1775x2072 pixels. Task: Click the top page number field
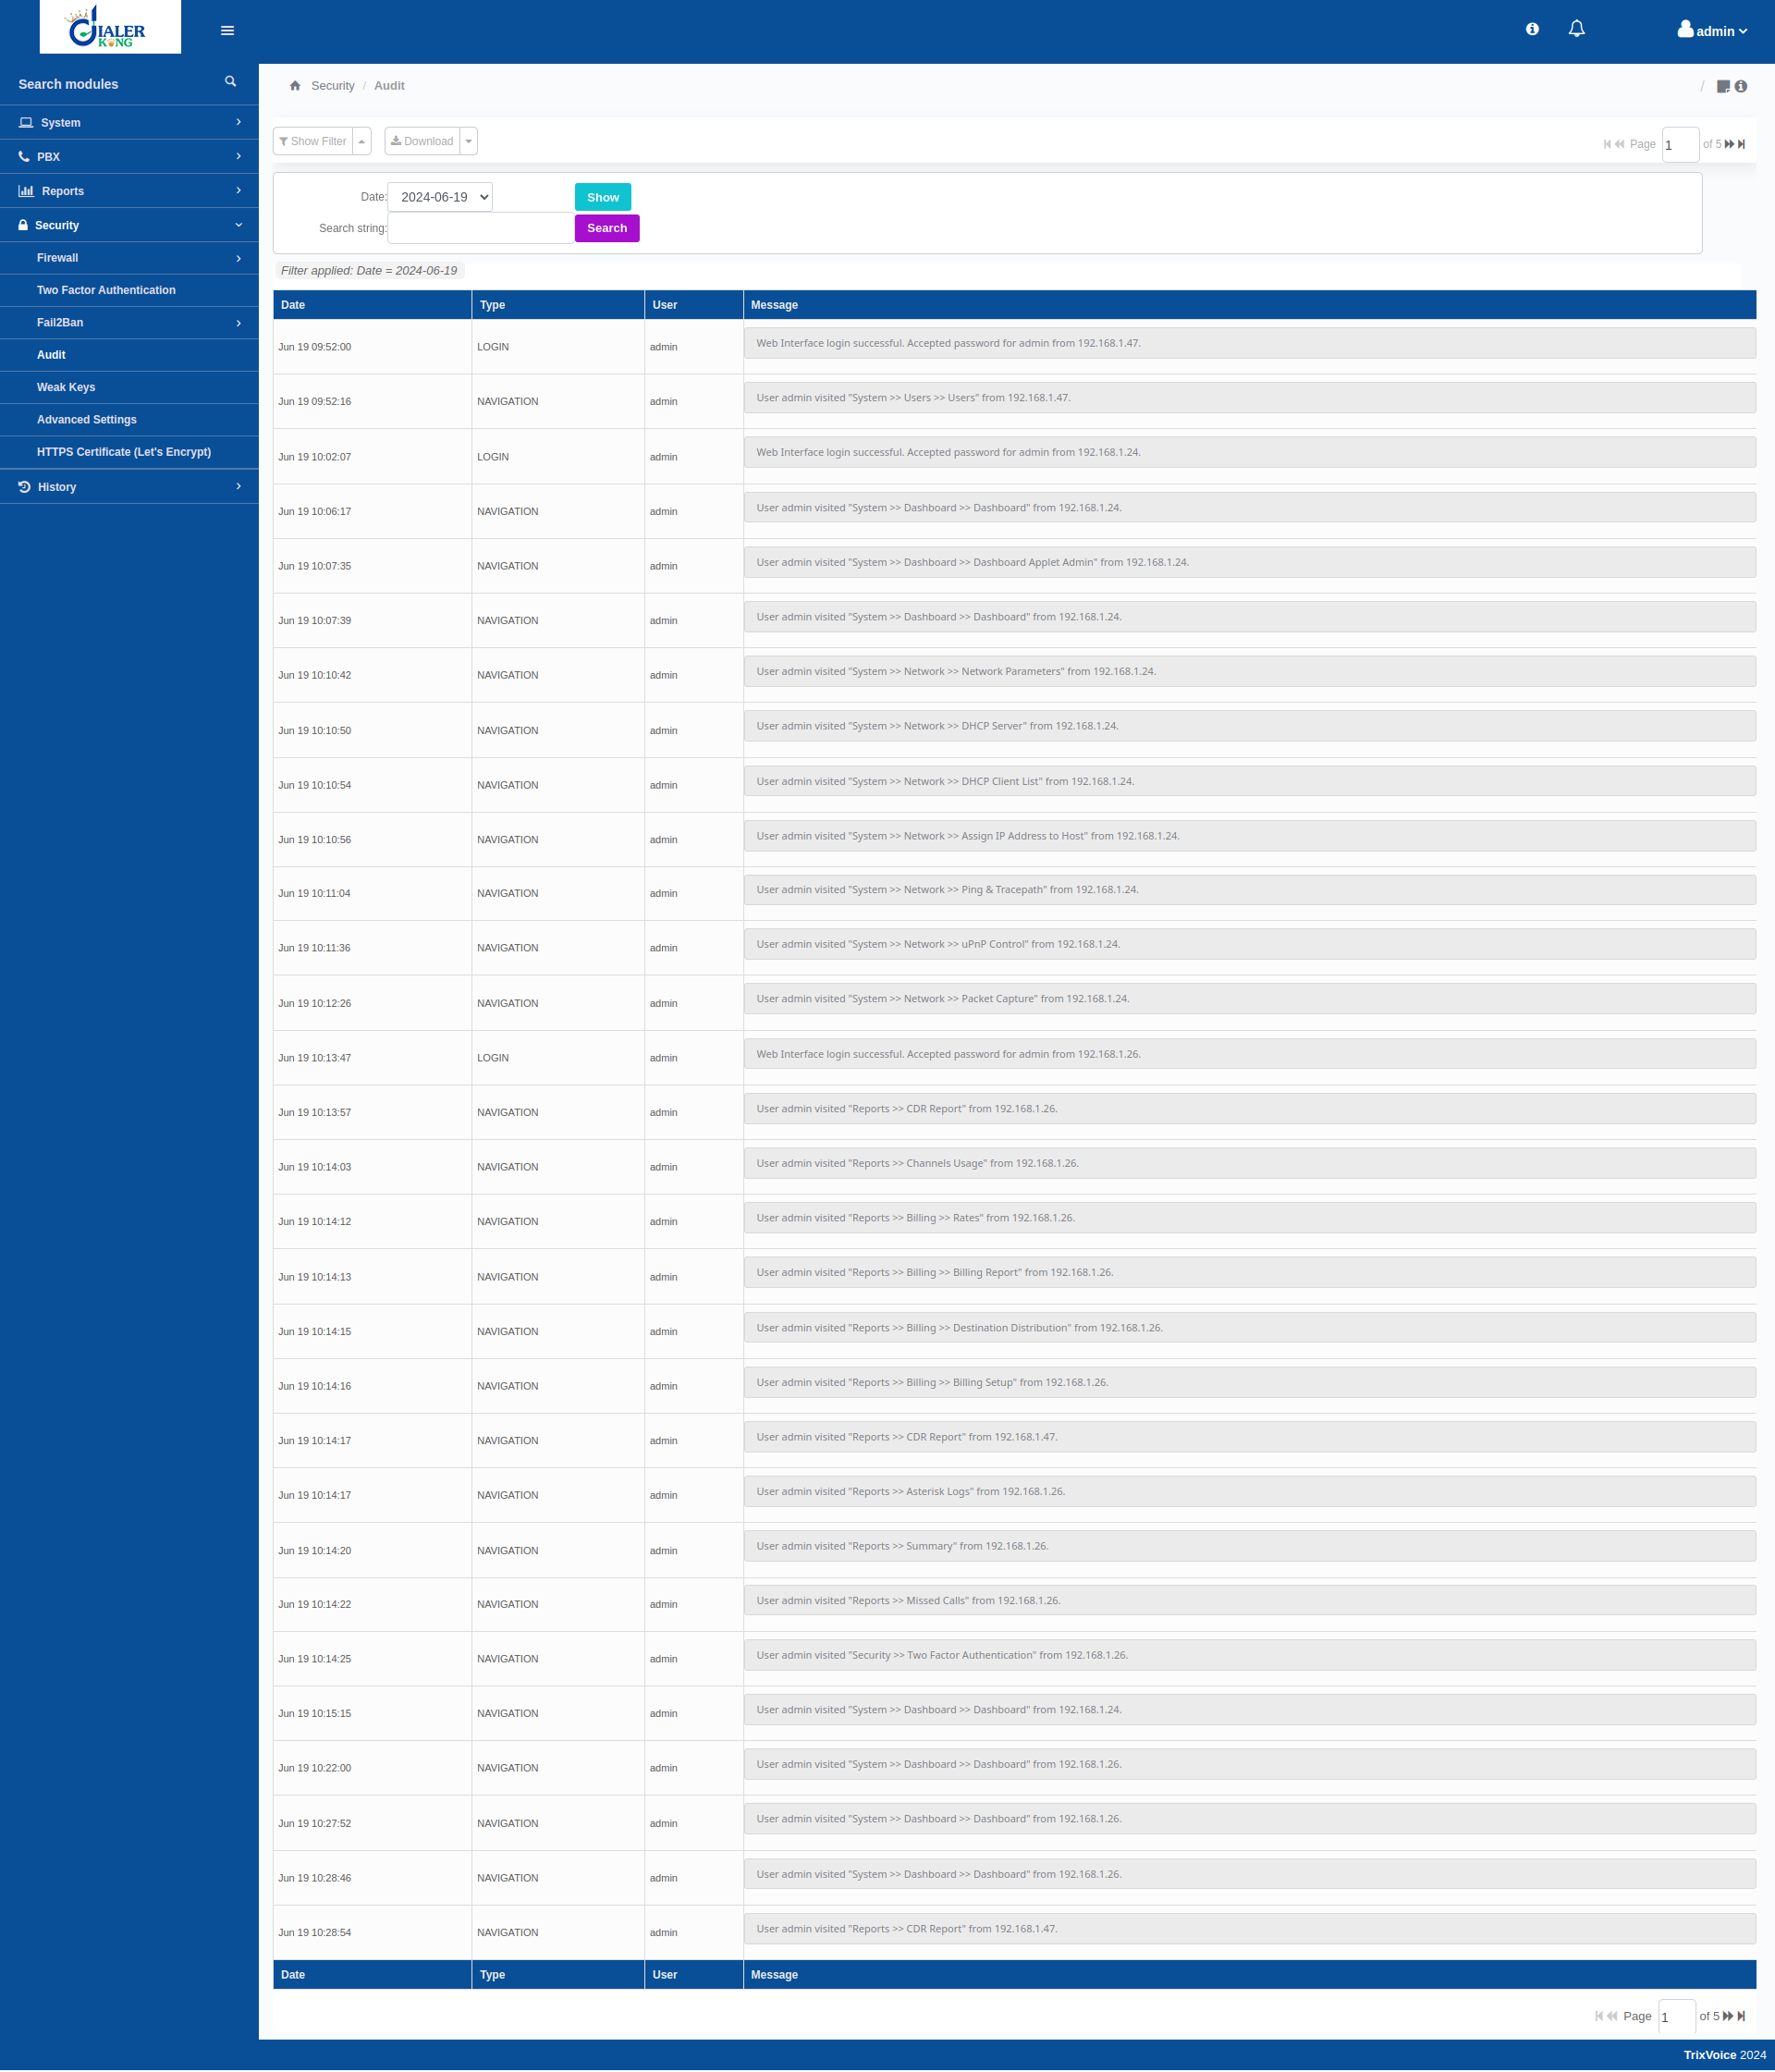[1680, 145]
